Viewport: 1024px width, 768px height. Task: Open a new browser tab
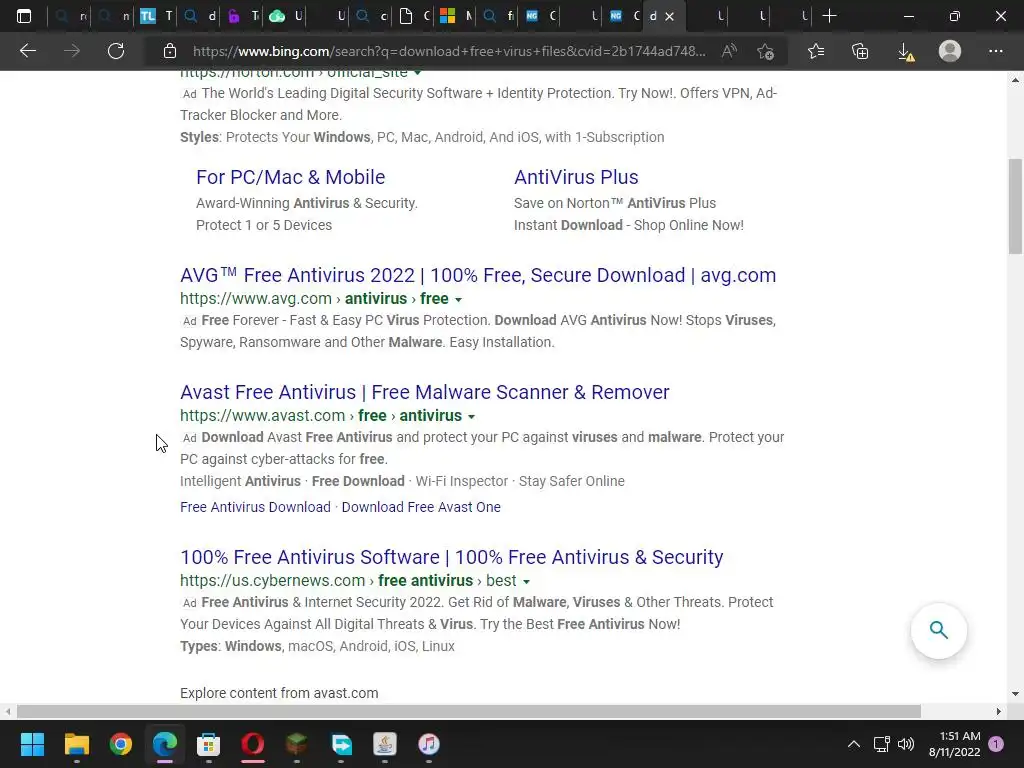tap(829, 16)
